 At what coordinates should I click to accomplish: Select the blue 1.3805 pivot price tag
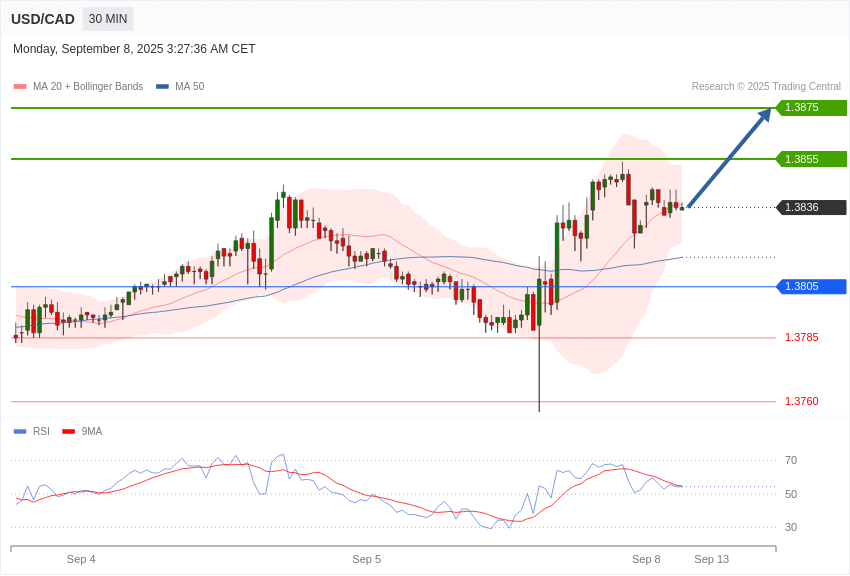point(812,287)
